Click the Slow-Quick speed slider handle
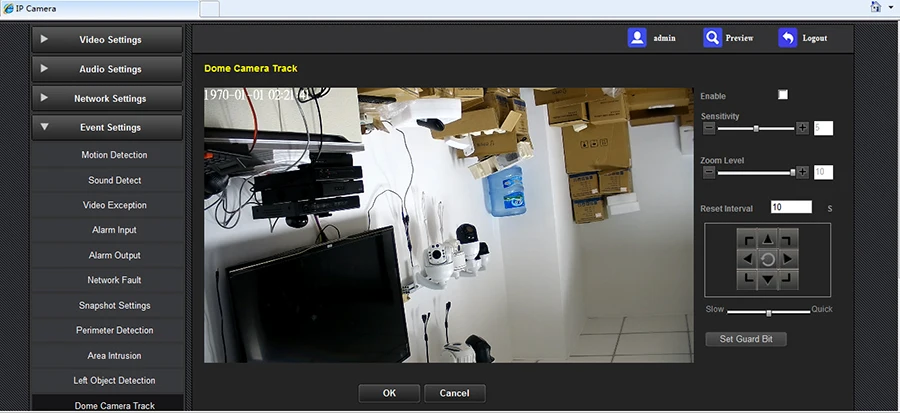Screen dimensions: 900x413 coord(769,313)
